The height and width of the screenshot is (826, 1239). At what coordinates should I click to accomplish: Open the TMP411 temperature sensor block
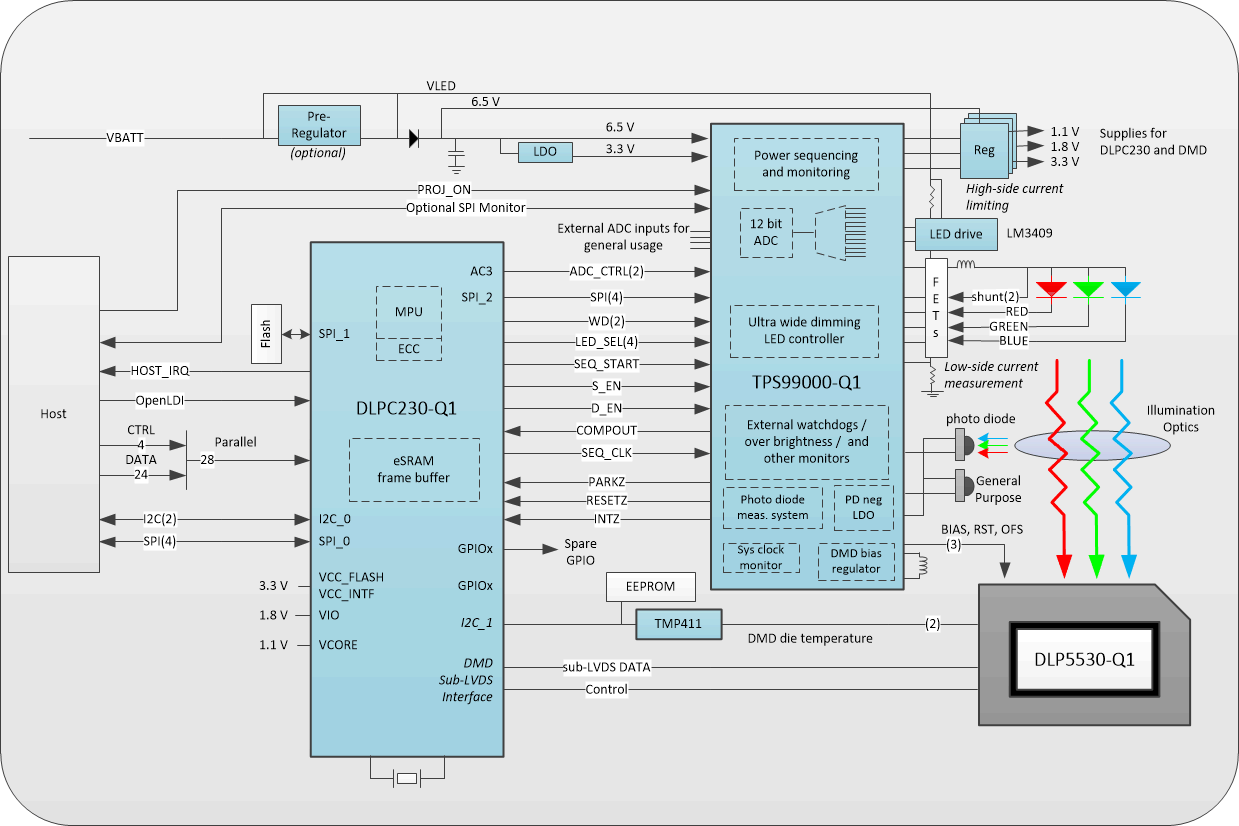(x=678, y=624)
